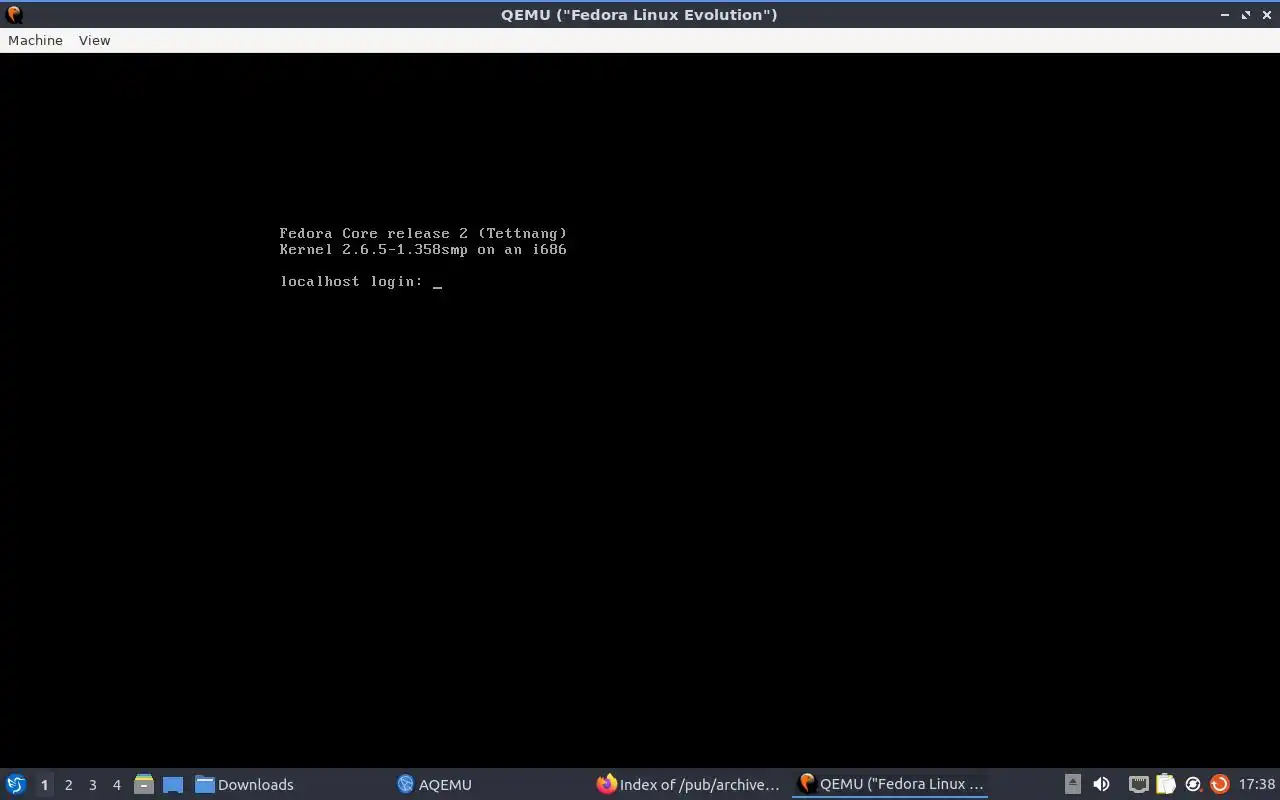Screen dimensions: 1280x800
Task: Click the orange software updater tray icon
Action: tap(1219, 784)
